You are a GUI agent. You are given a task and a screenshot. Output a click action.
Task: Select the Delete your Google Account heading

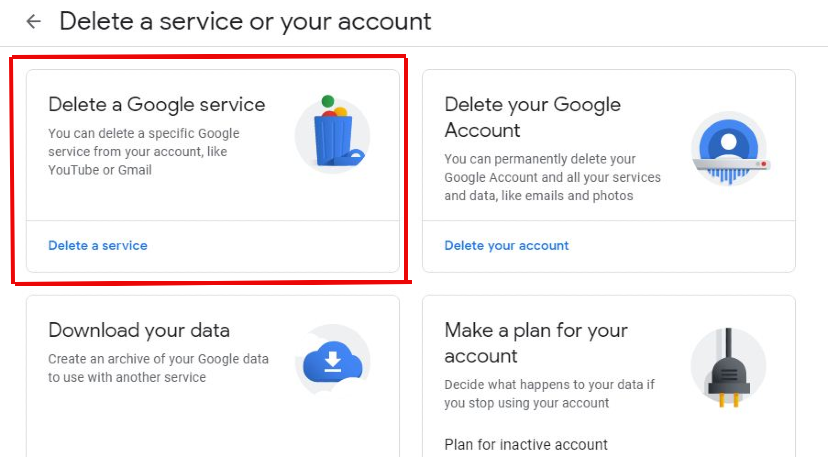(532, 117)
